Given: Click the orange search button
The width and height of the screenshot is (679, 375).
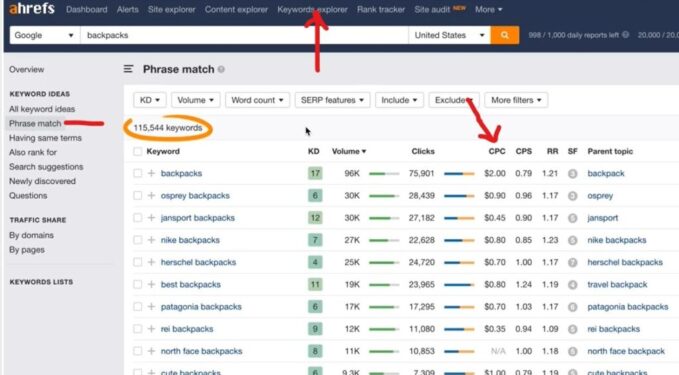Looking at the screenshot, I should point(504,35).
